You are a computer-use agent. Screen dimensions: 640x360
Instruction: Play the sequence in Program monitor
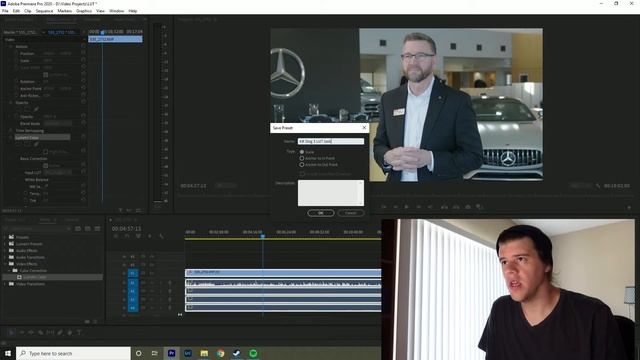(x=406, y=207)
